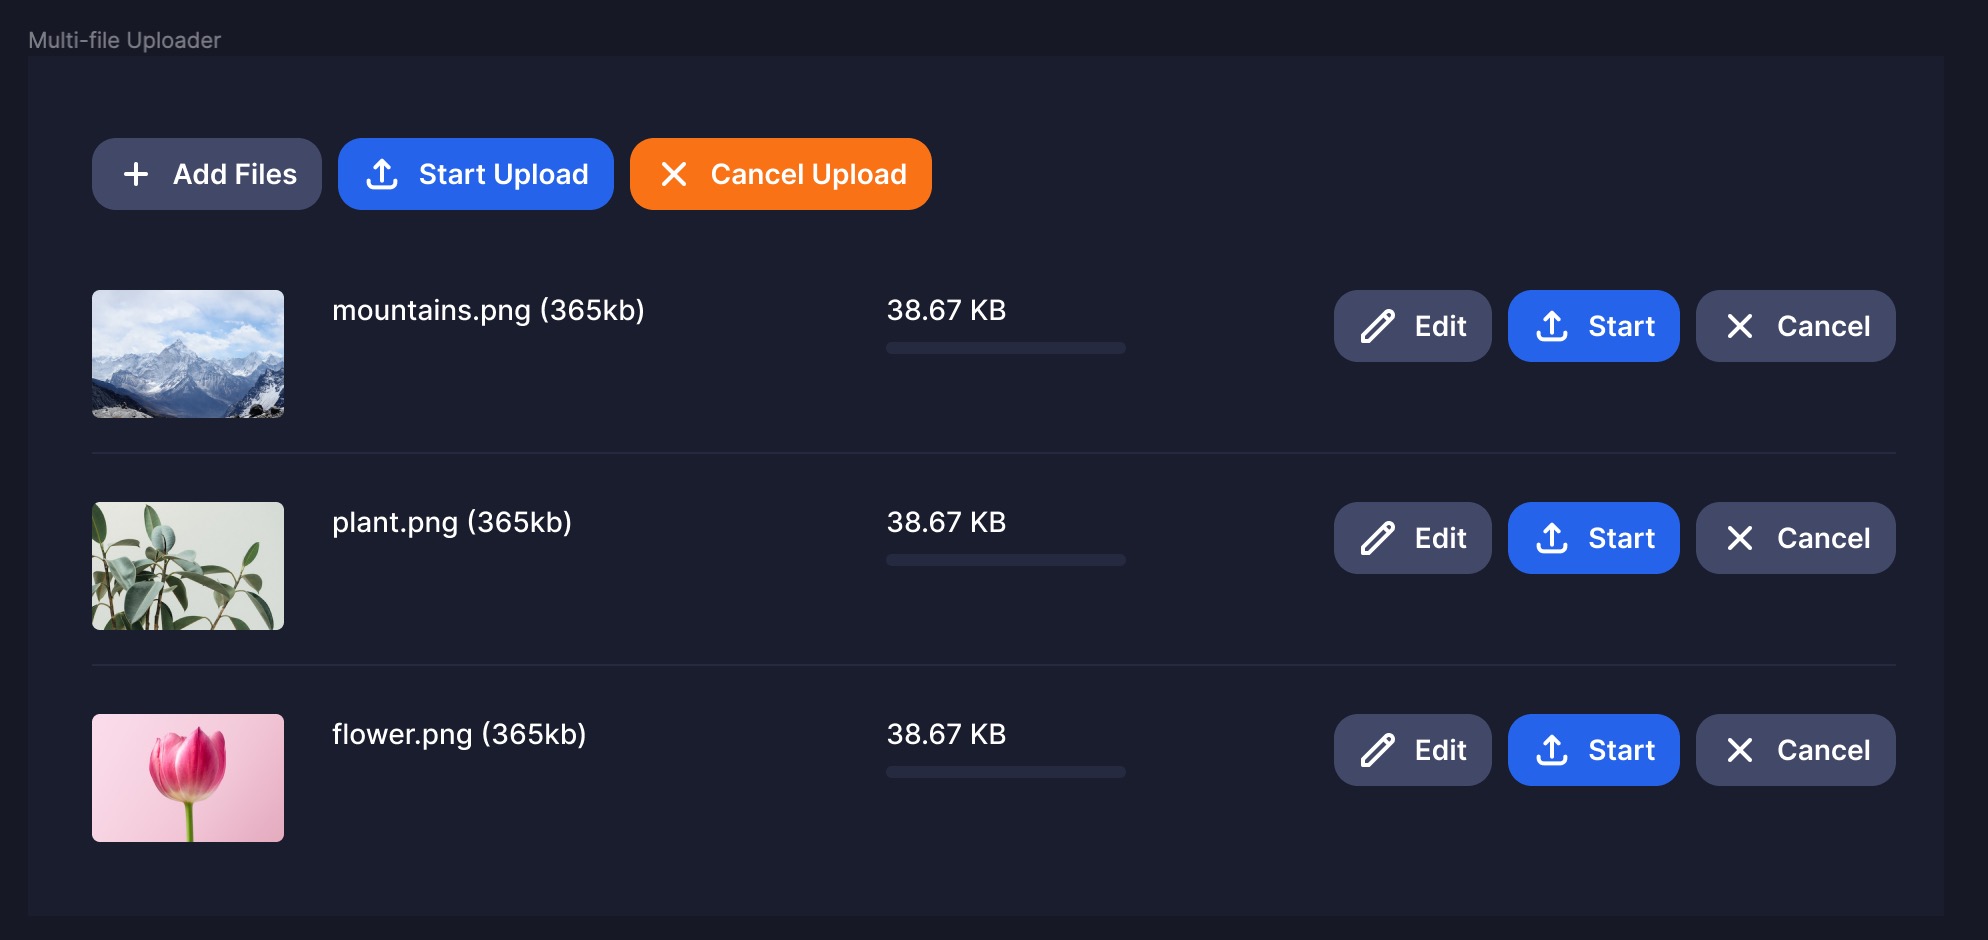Edit the plant.png file entry

tap(1412, 537)
